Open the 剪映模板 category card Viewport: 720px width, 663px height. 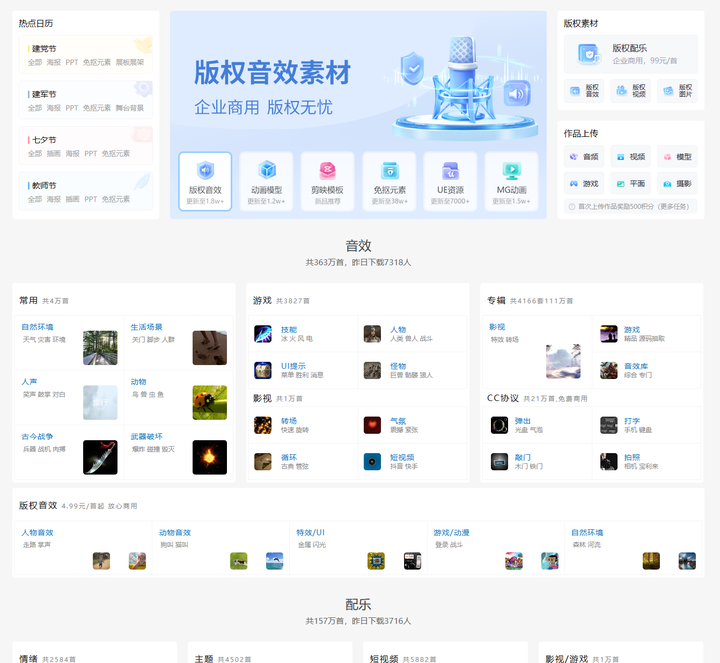pyautogui.click(x=327, y=181)
